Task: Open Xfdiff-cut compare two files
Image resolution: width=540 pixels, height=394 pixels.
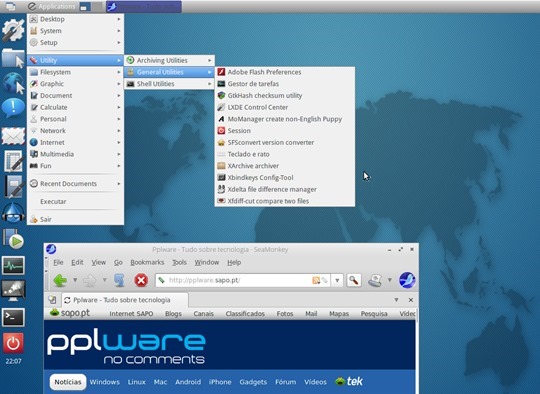Action: coord(284,201)
